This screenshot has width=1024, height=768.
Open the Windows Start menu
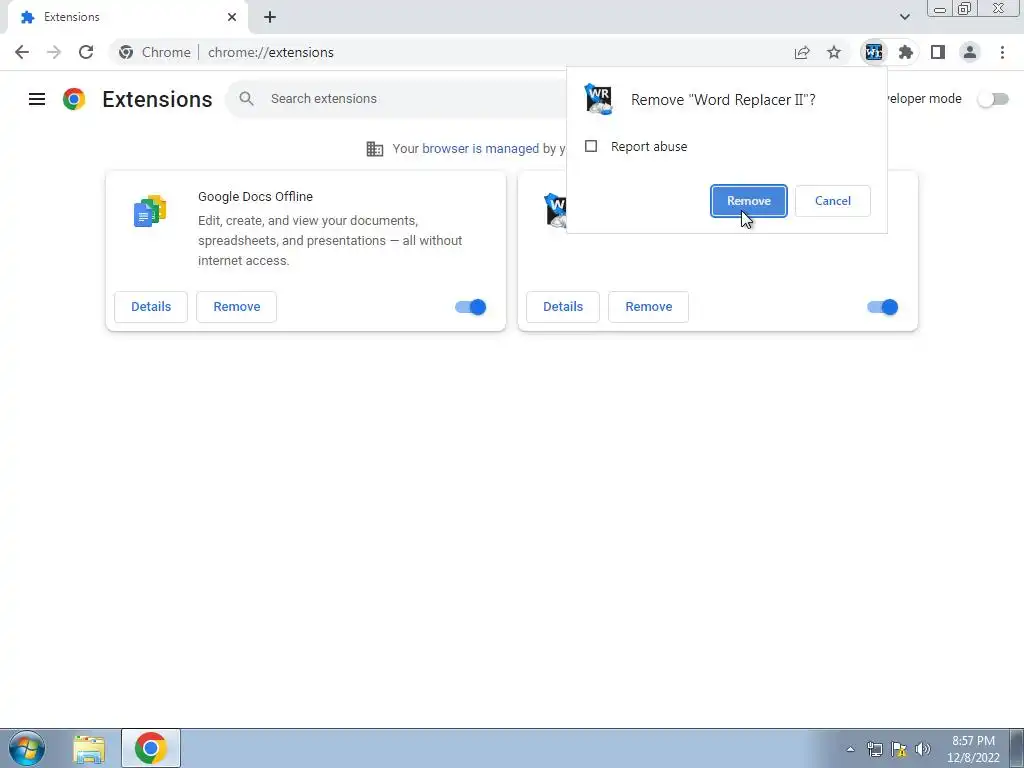pyautogui.click(x=27, y=748)
